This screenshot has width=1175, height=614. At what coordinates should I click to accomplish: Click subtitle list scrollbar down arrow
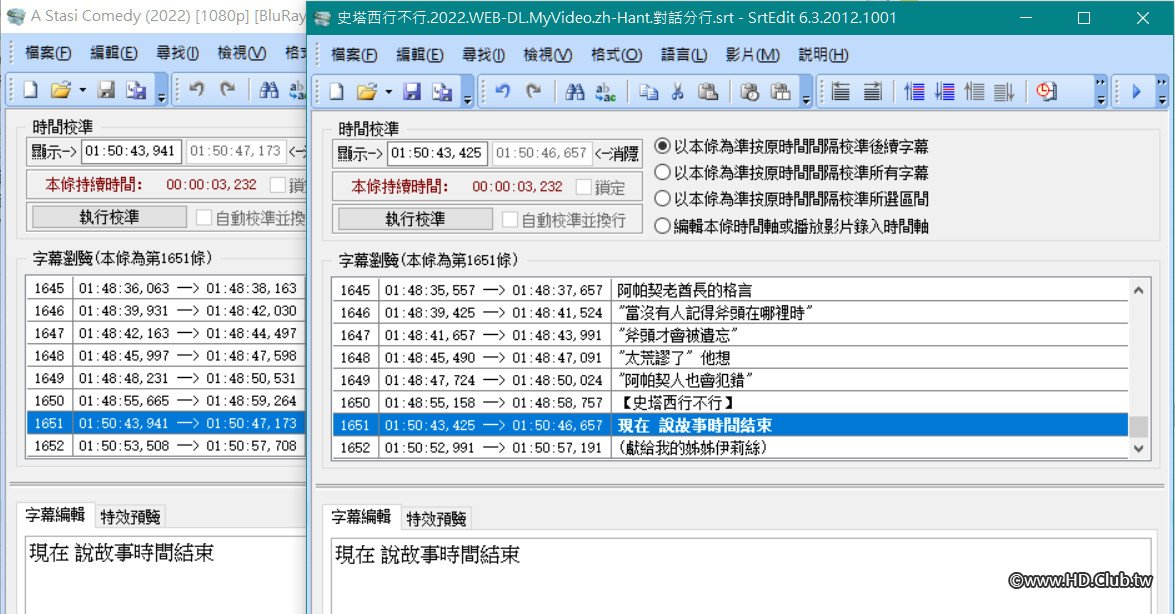click(1138, 448)
